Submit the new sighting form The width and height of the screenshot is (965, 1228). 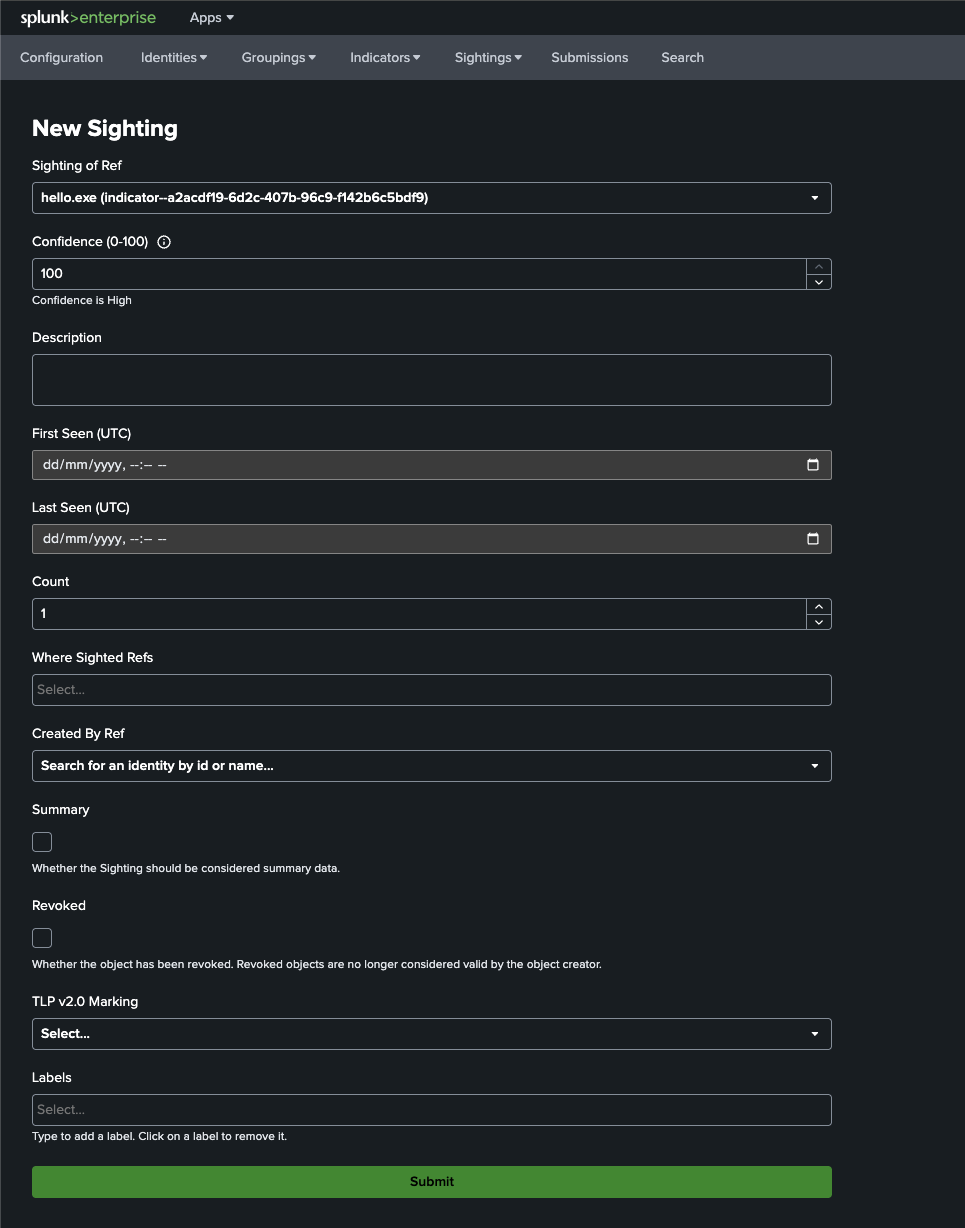[x=432, y=1182]
